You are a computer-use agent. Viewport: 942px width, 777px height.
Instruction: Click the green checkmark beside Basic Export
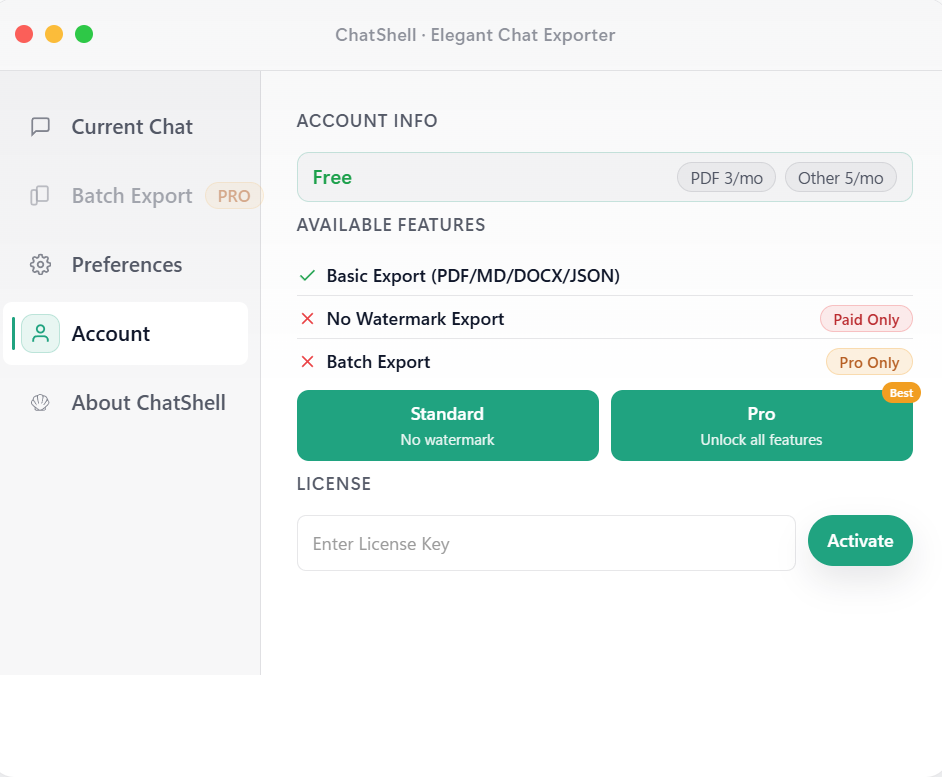click(x=308, y=276)
